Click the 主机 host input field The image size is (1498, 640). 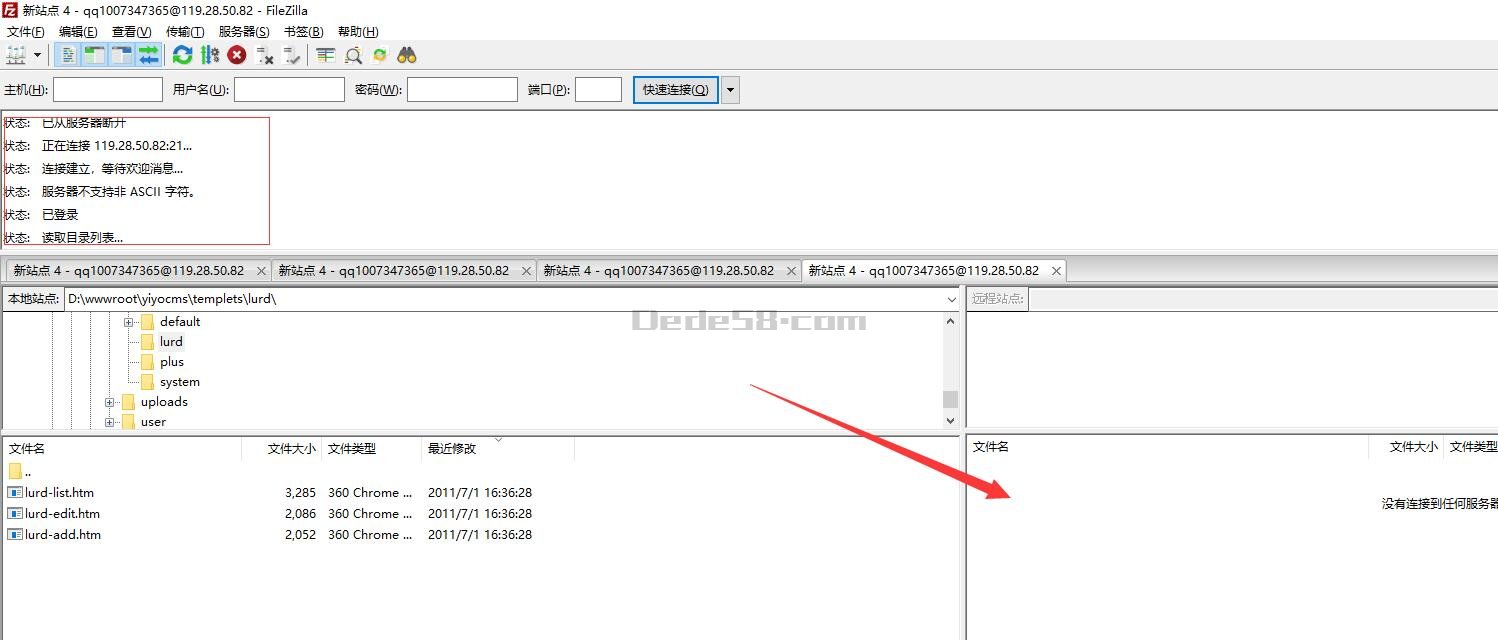(108, 90)
